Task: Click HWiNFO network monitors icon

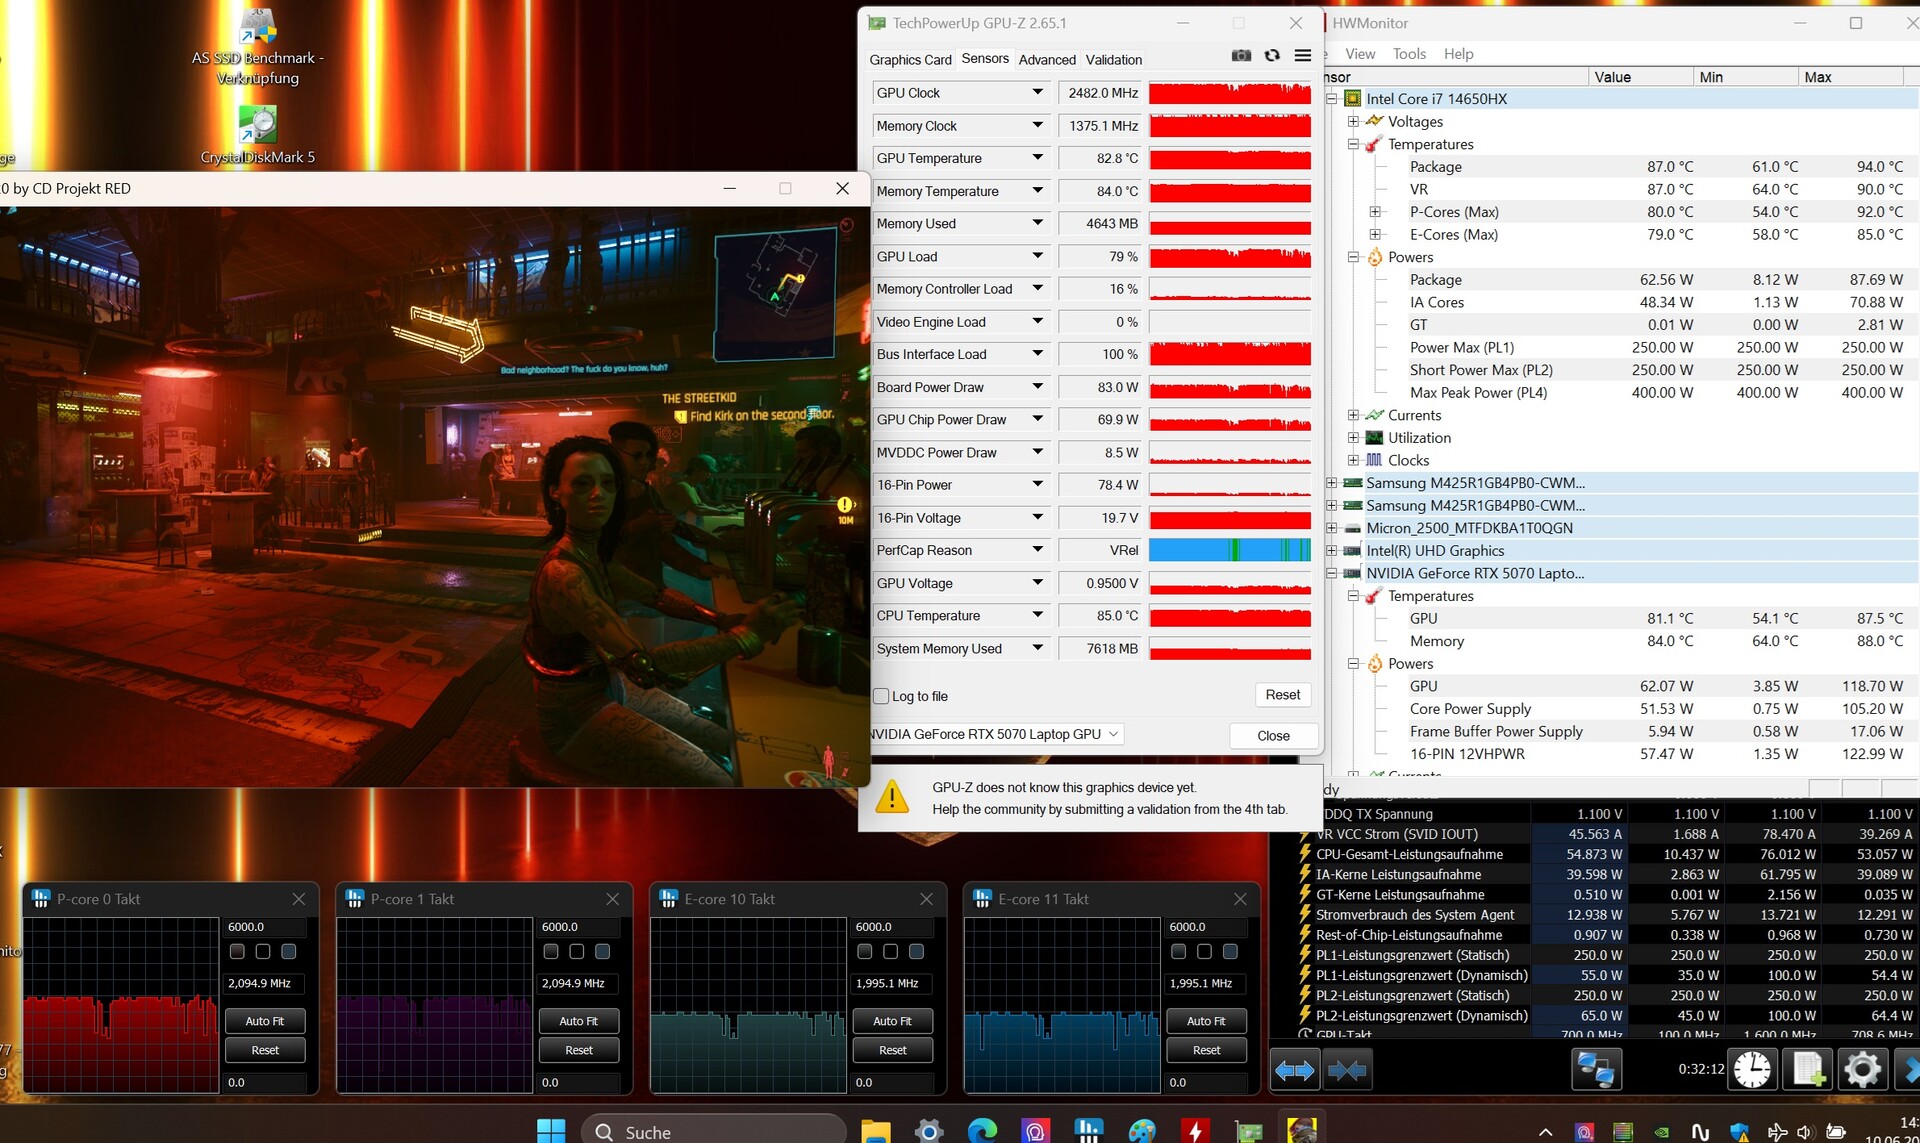Action: 1596,1069
